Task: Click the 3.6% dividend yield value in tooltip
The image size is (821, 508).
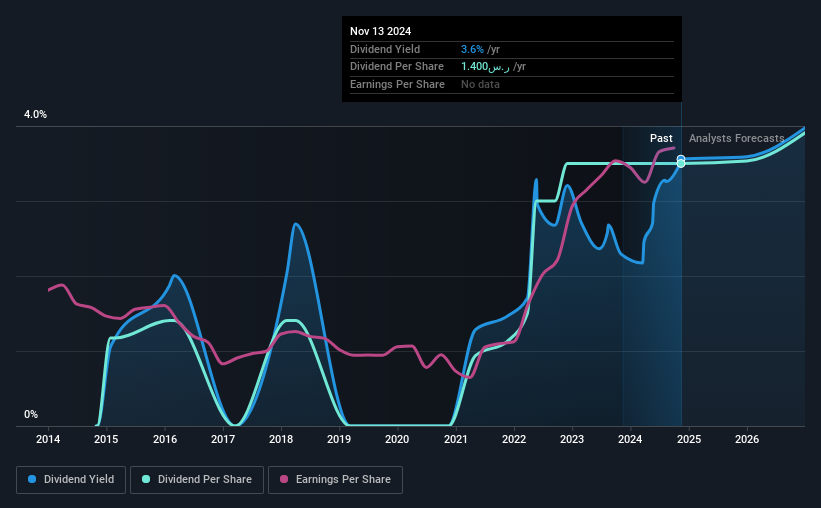Action: pyautogui.click(x=472, y=49)
